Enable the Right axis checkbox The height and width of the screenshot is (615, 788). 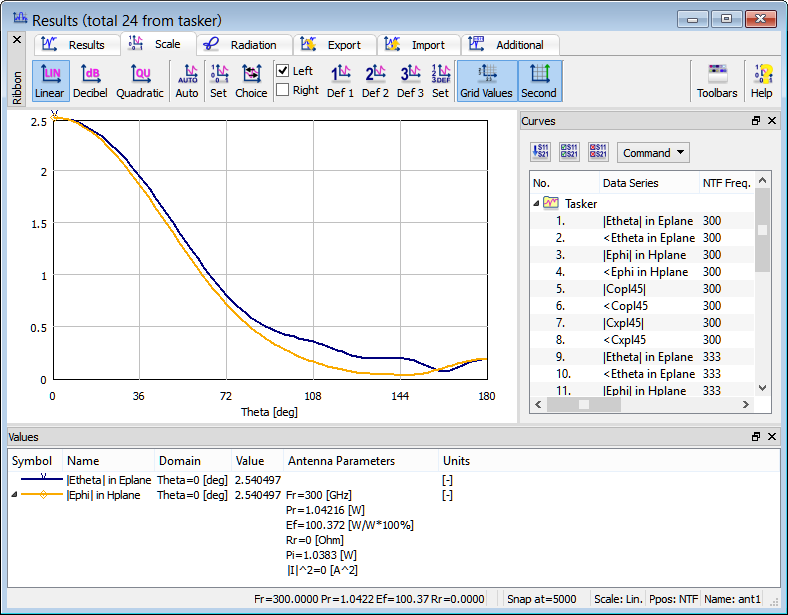(283, 90)
